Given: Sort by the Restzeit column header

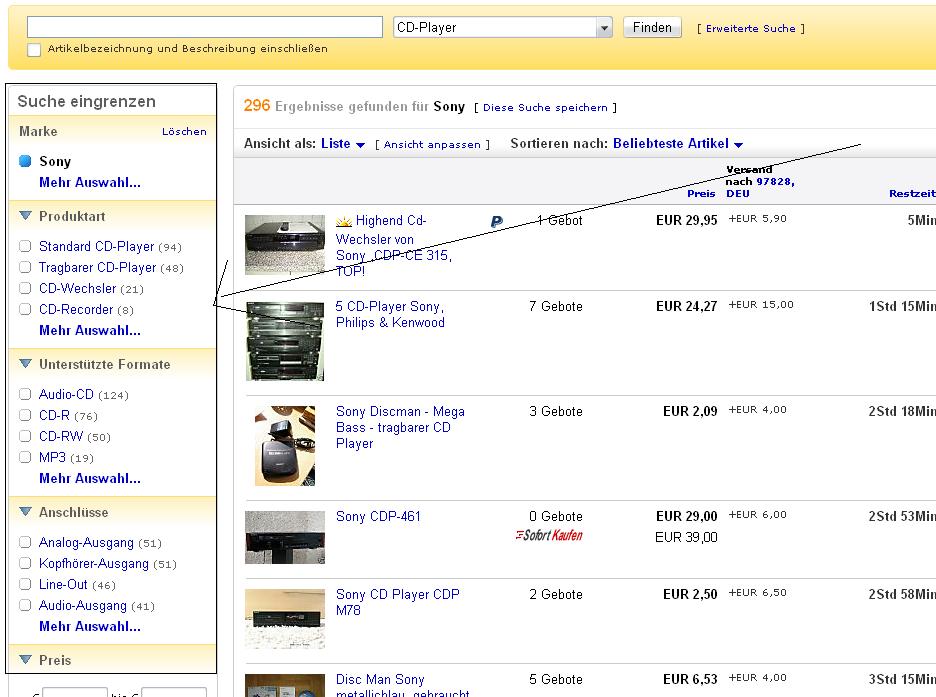Looking at the screenshot, I should (912, 193).
